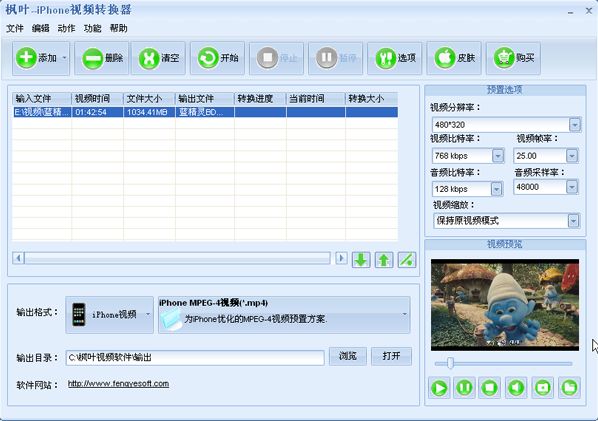Click the greyed 暂停 (Pause) toolbar button

point(336,58)
